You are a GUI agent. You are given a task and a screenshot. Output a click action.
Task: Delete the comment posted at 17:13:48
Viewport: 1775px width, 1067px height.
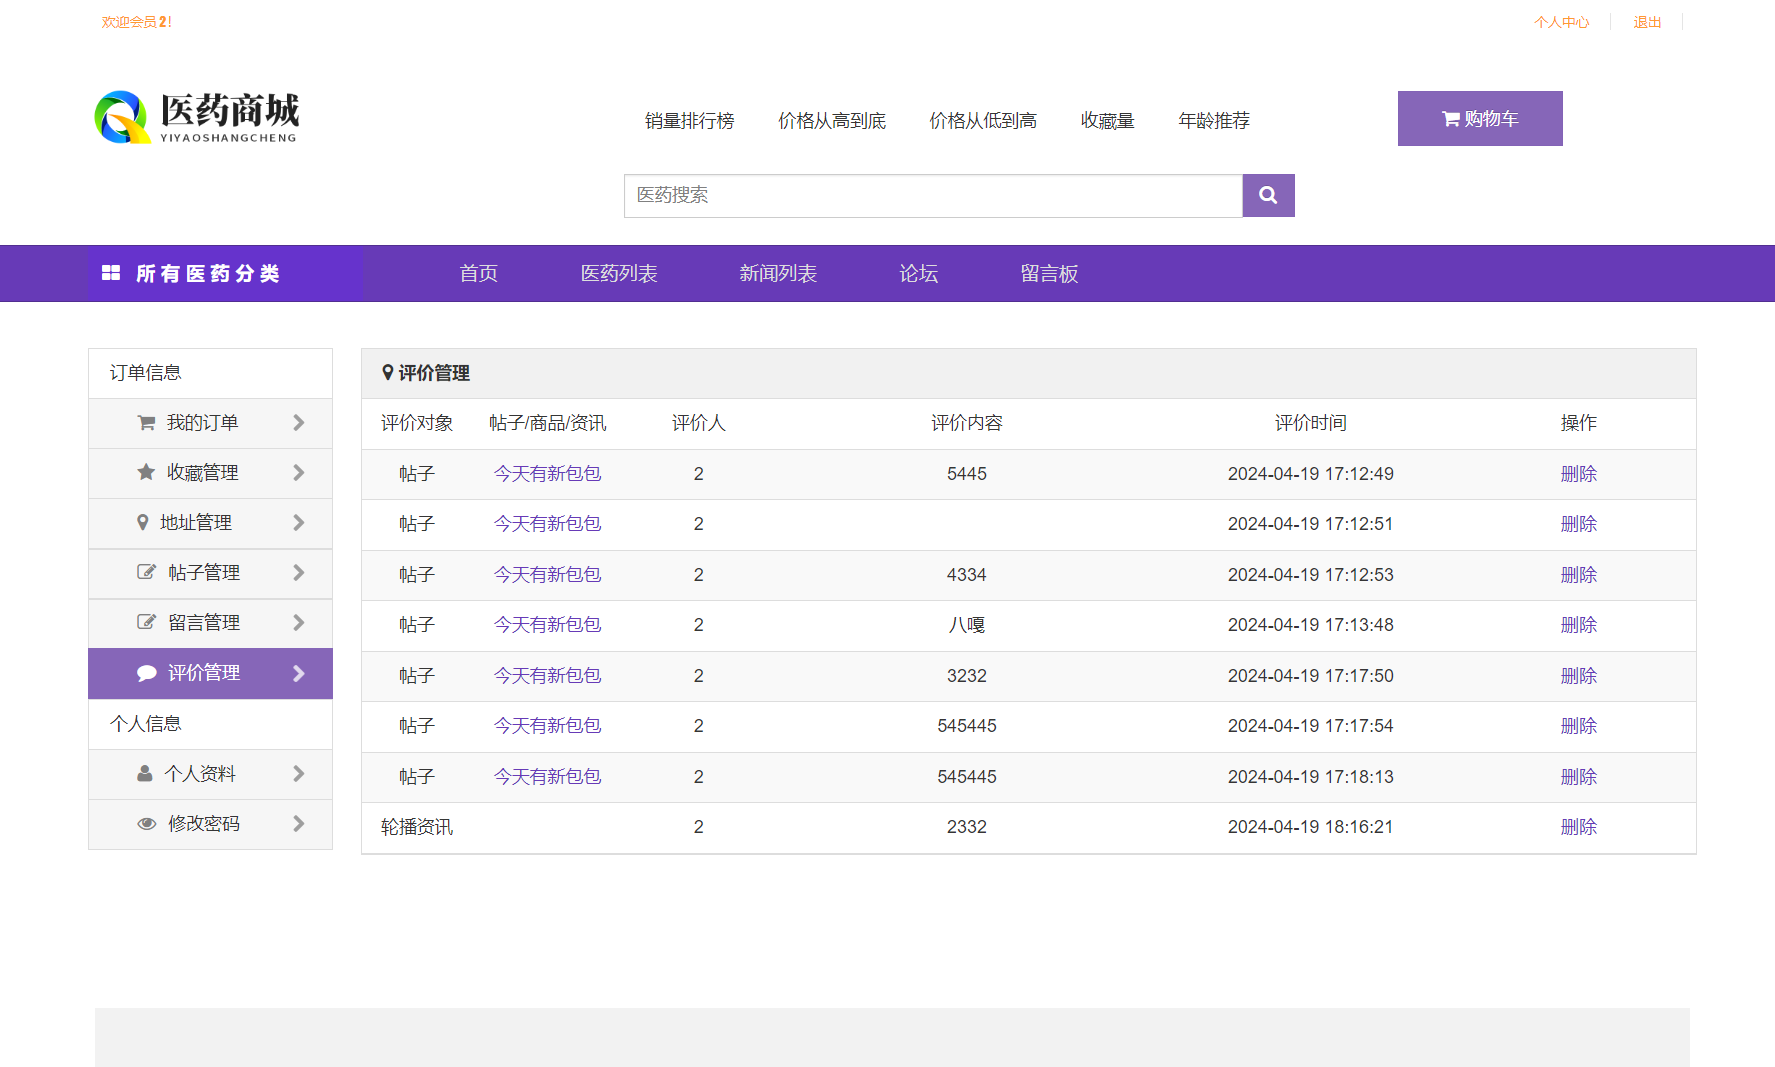1578,624
